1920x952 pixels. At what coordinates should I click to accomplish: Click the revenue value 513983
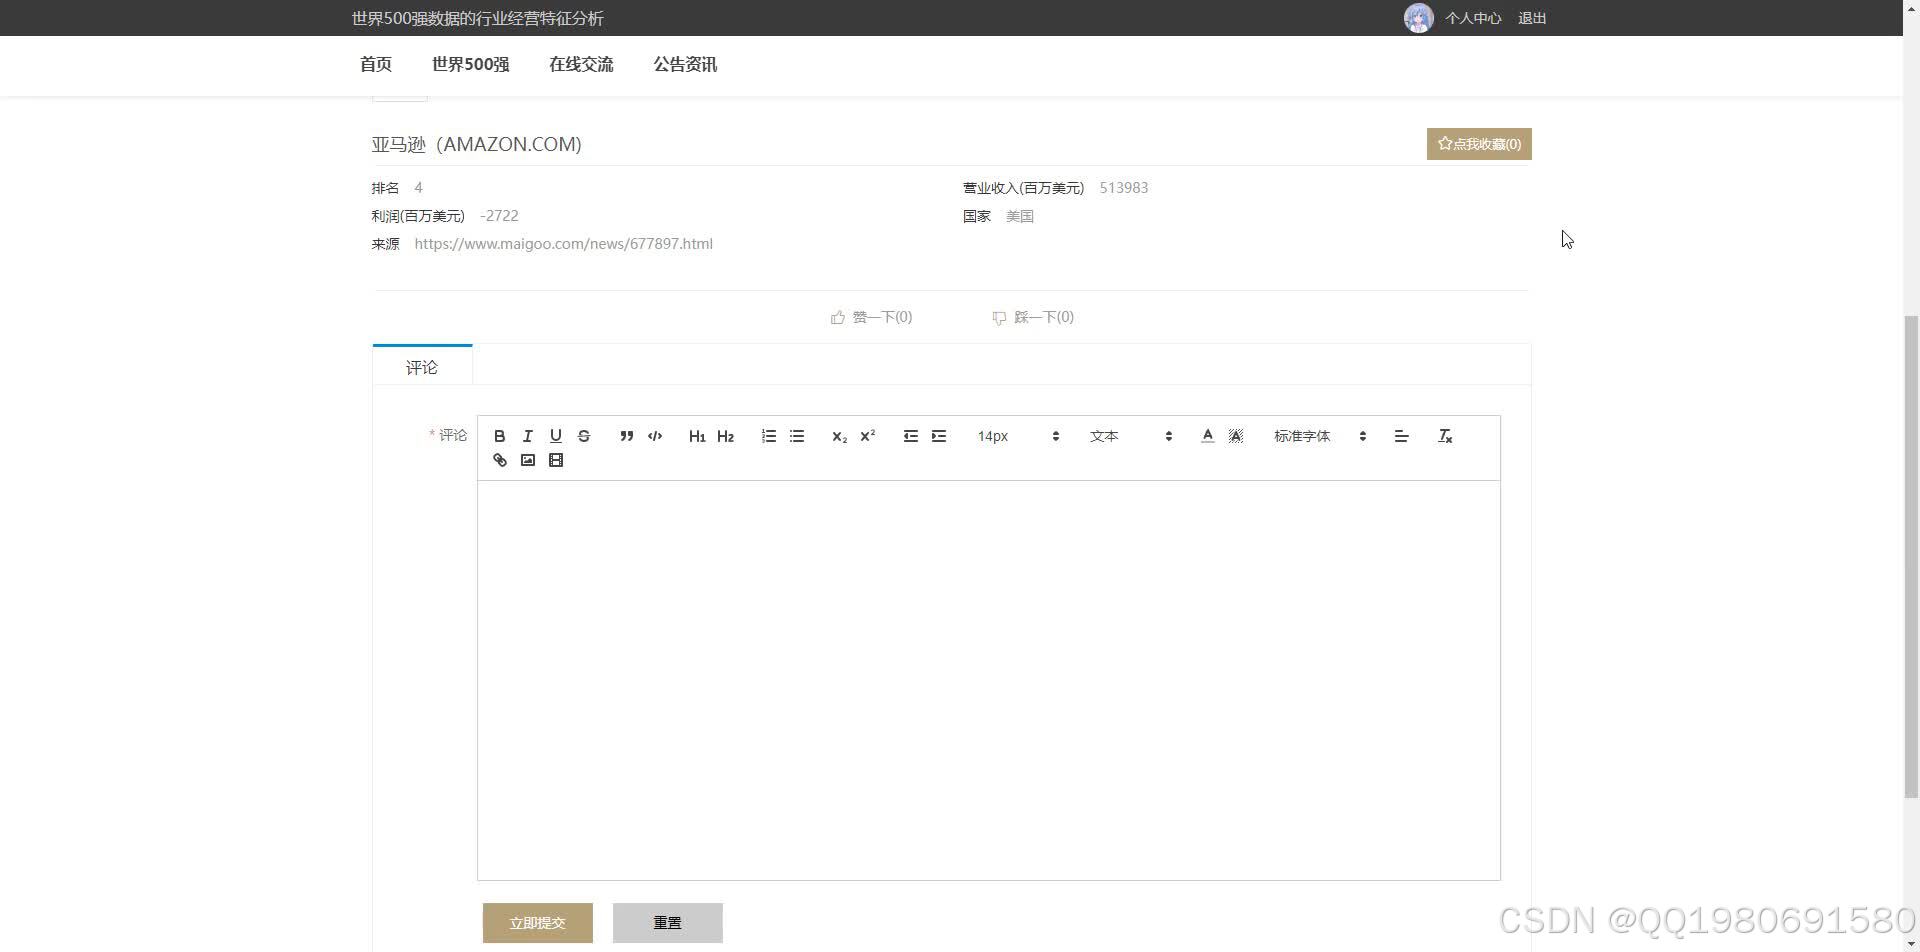(x=1124, y=188)
